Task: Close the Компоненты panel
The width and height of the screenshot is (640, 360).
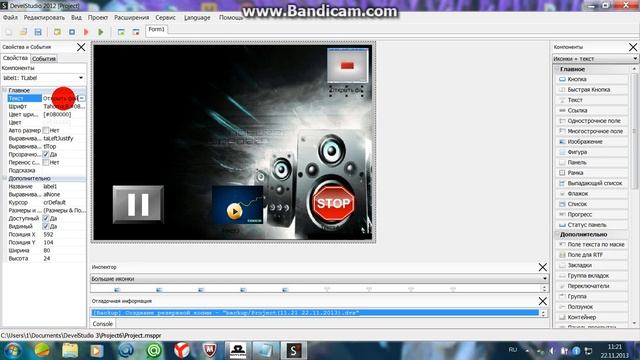Action: tap(633, 47)
